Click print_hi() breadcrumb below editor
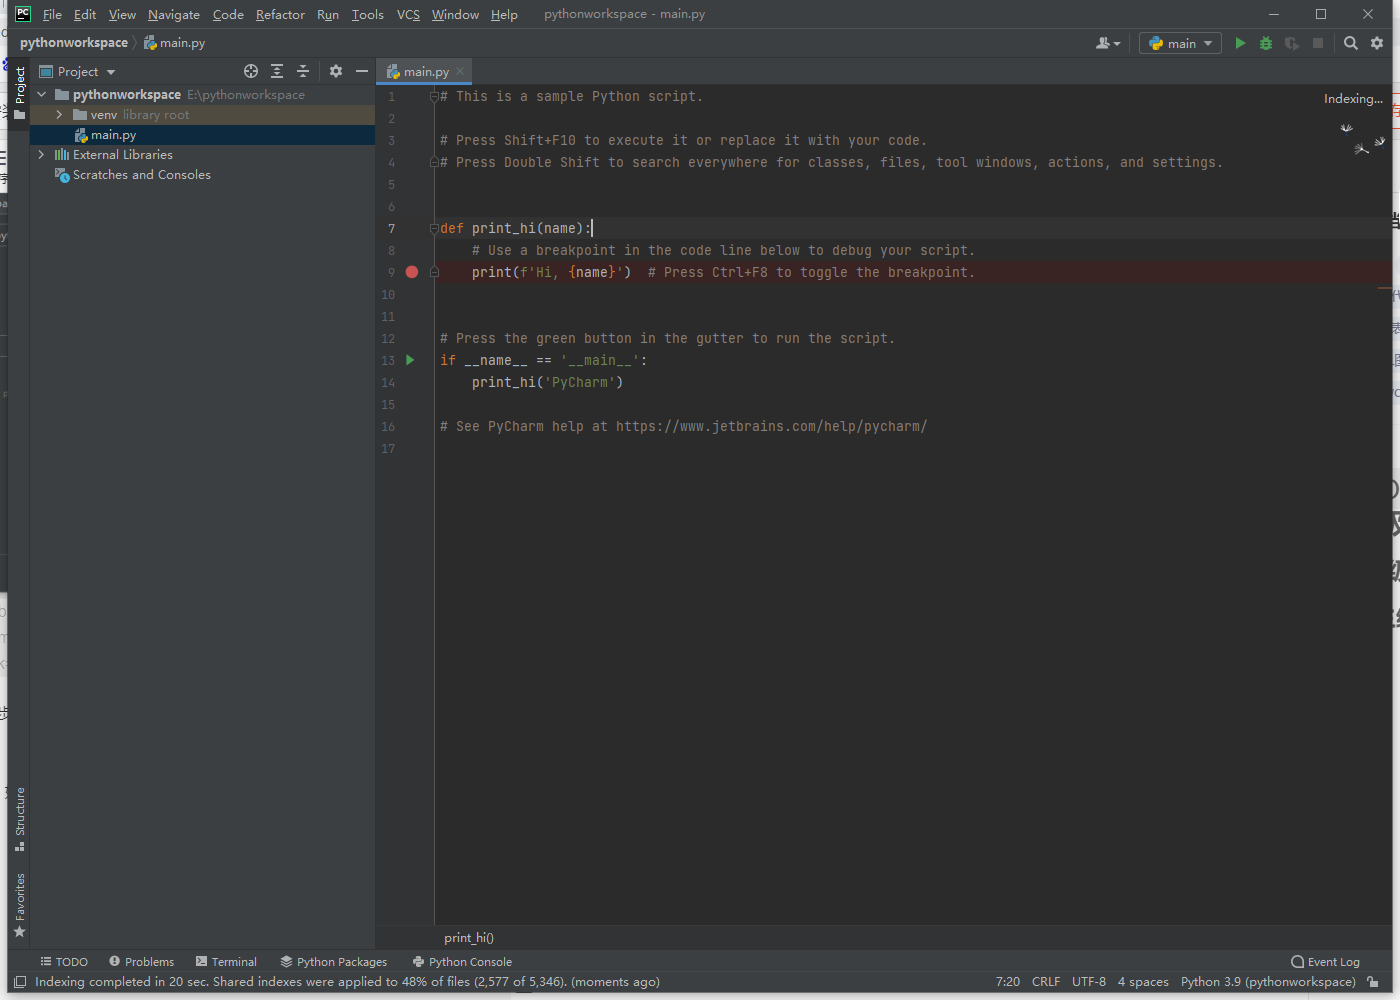The width and height of the screenshot is (1400, 1000). click(469, 938)
